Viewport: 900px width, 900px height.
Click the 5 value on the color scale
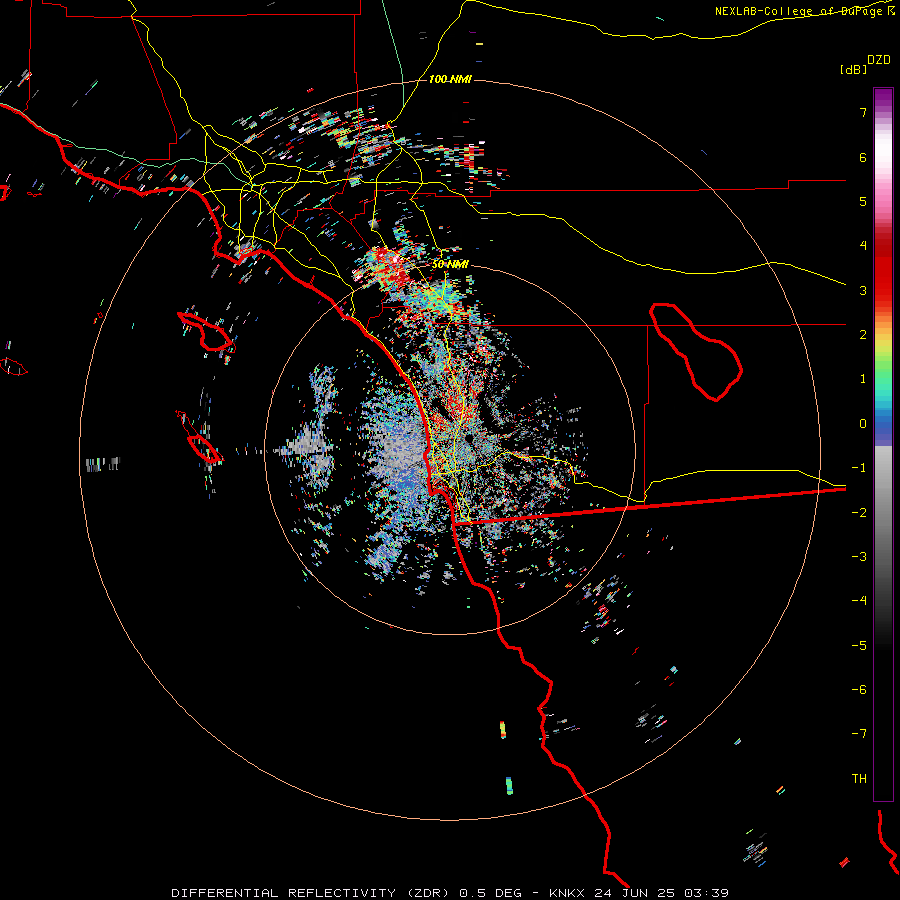coord(863,201)
